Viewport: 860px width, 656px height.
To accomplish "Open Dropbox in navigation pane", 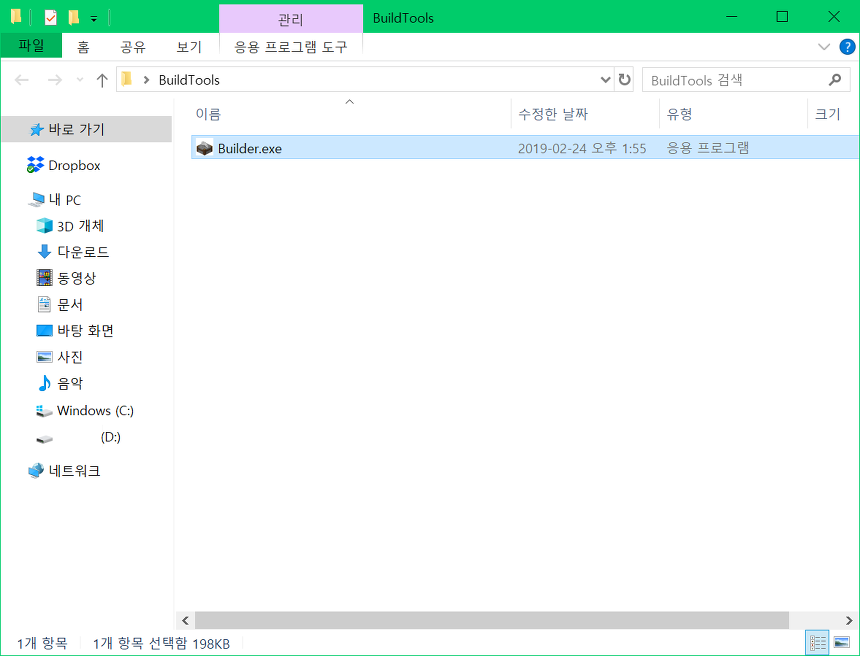I will [74, 165].
